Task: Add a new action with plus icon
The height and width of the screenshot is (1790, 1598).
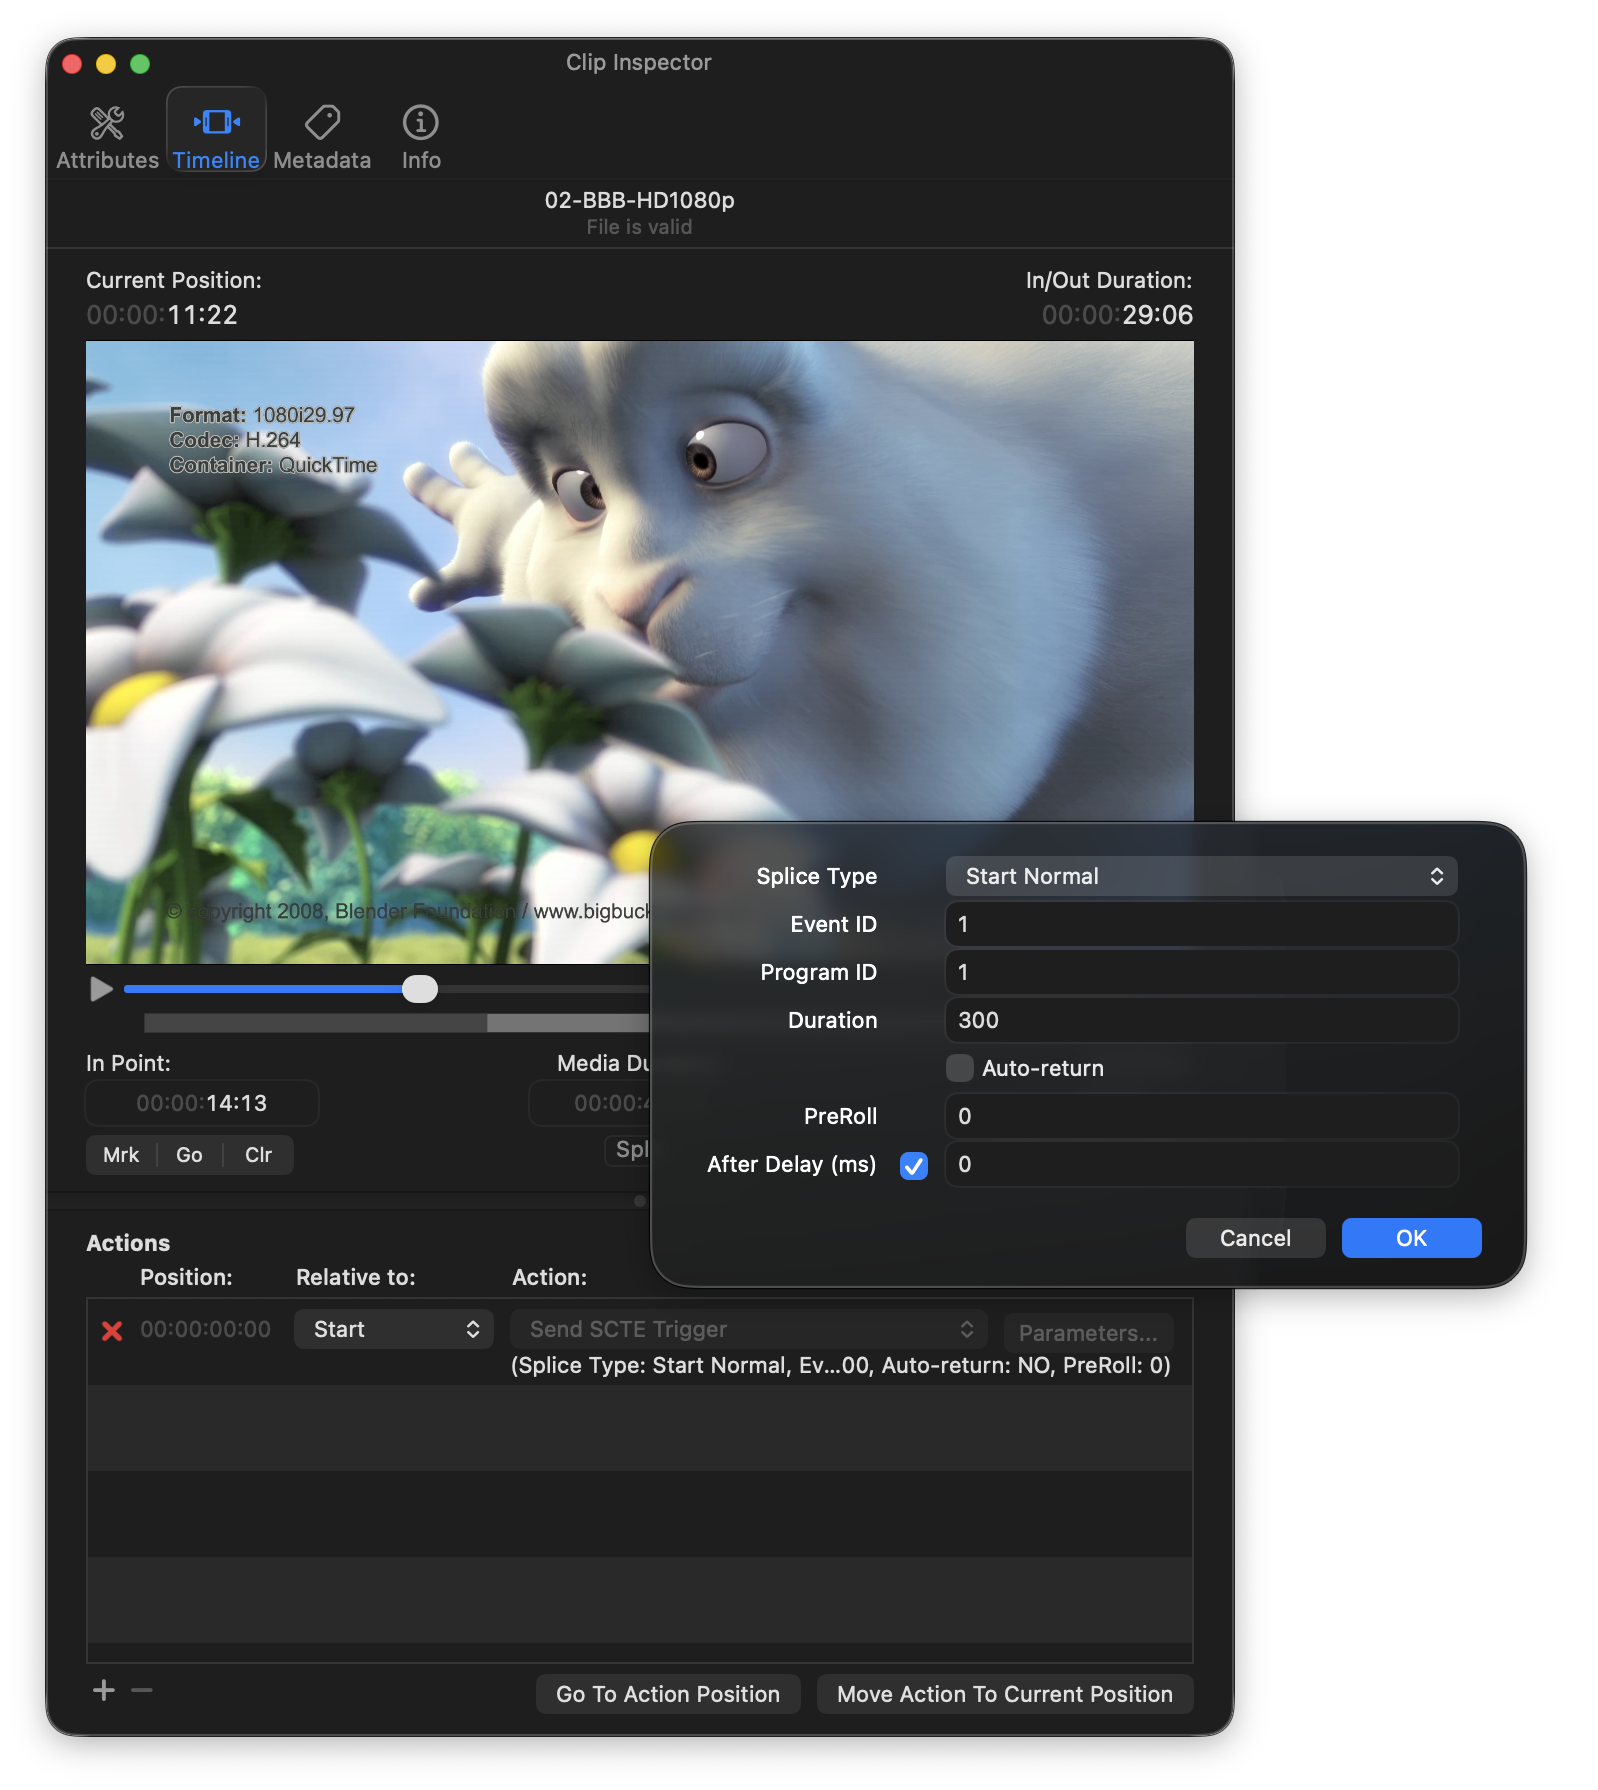Action: [104, 1690]
